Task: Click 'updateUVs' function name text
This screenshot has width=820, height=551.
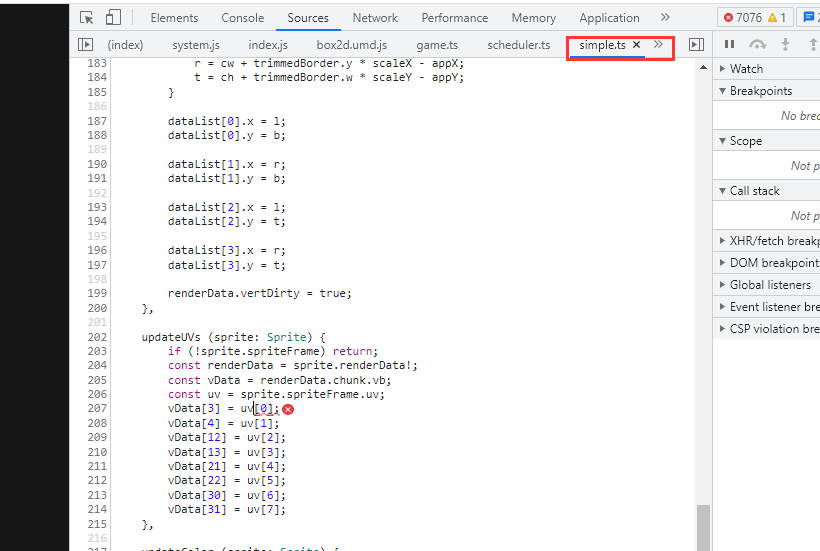Action: tap(171, 337)
